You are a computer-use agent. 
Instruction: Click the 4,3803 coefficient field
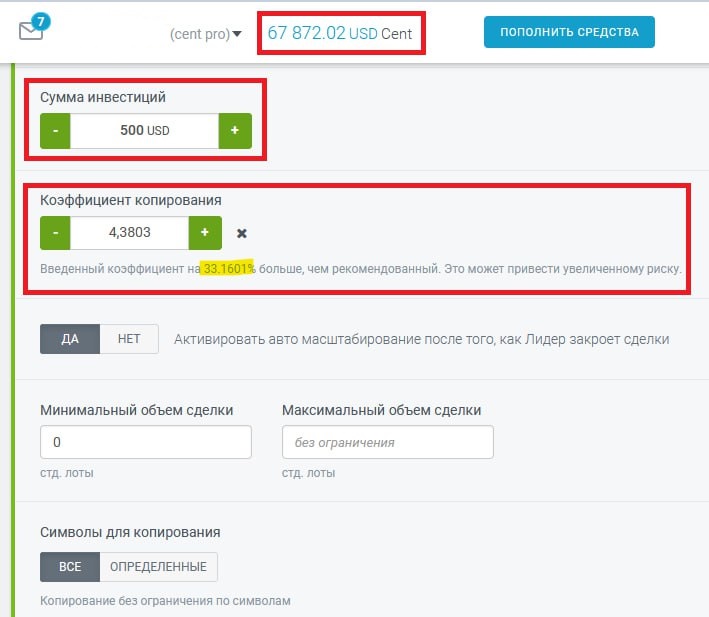click(x=130, y=233)
